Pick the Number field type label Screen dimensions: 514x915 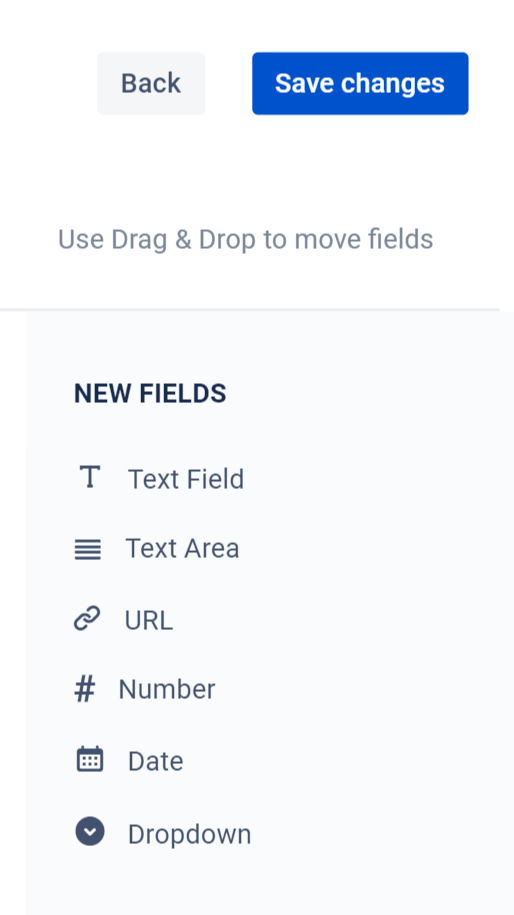(167, 690)
